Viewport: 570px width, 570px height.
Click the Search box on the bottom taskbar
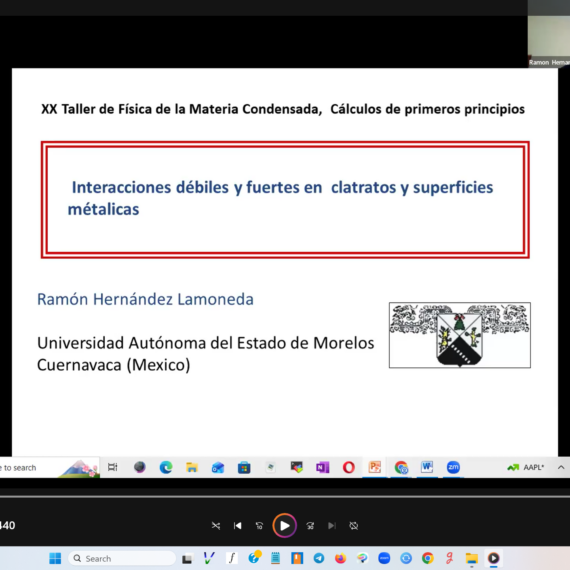point(122,558)
